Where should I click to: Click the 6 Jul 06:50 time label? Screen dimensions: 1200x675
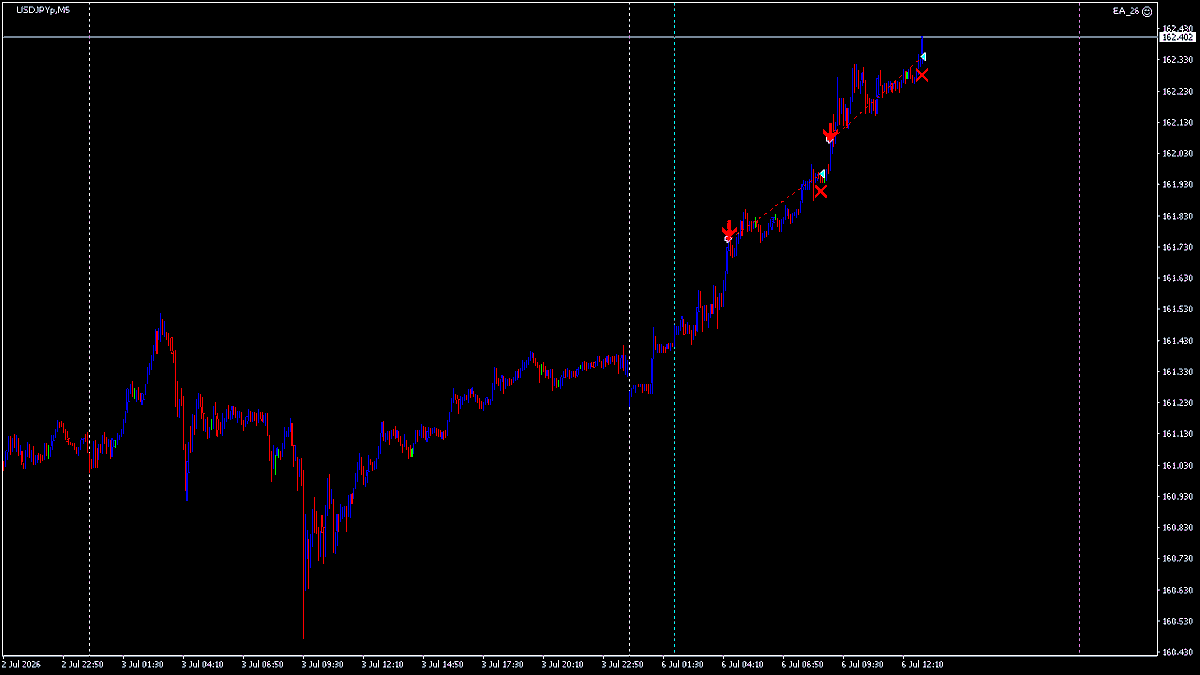[804, 664]
